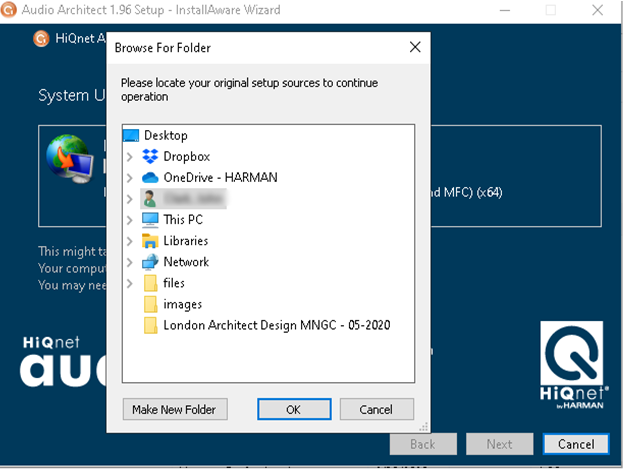Click the Network icon

150,262
